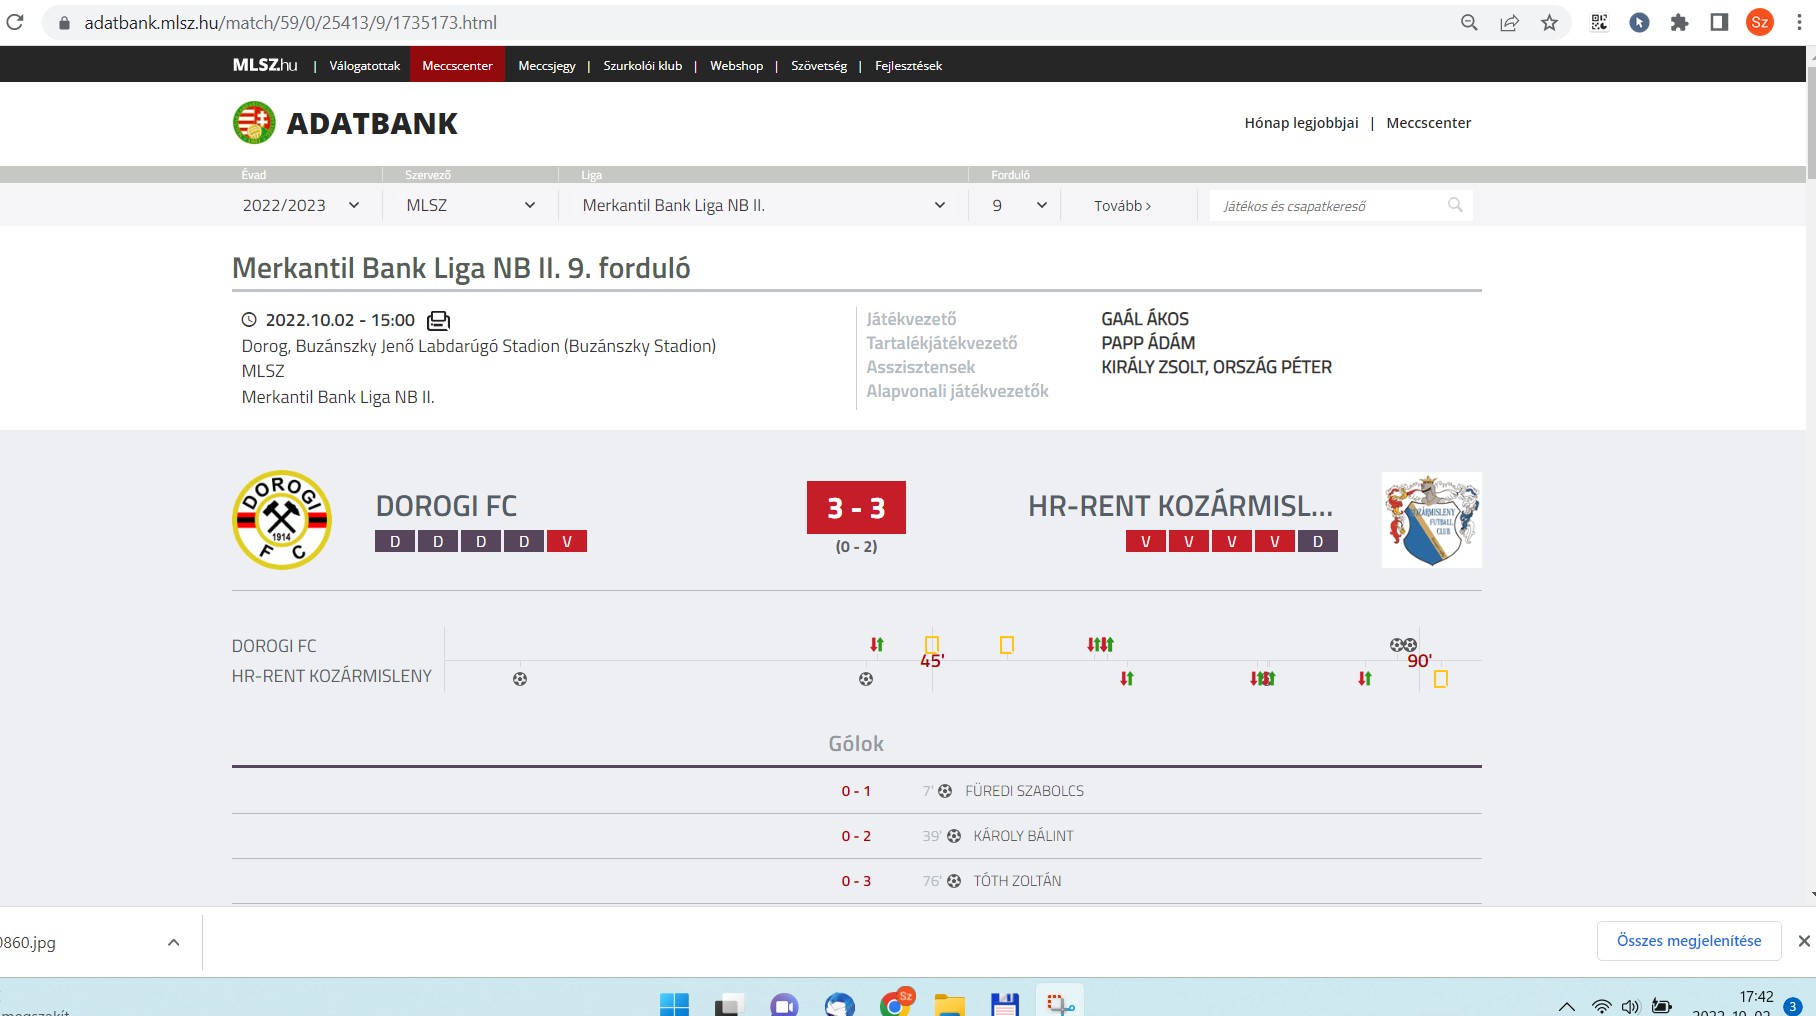
Task: Open the QR code extension
Action: pos(1599,22)
